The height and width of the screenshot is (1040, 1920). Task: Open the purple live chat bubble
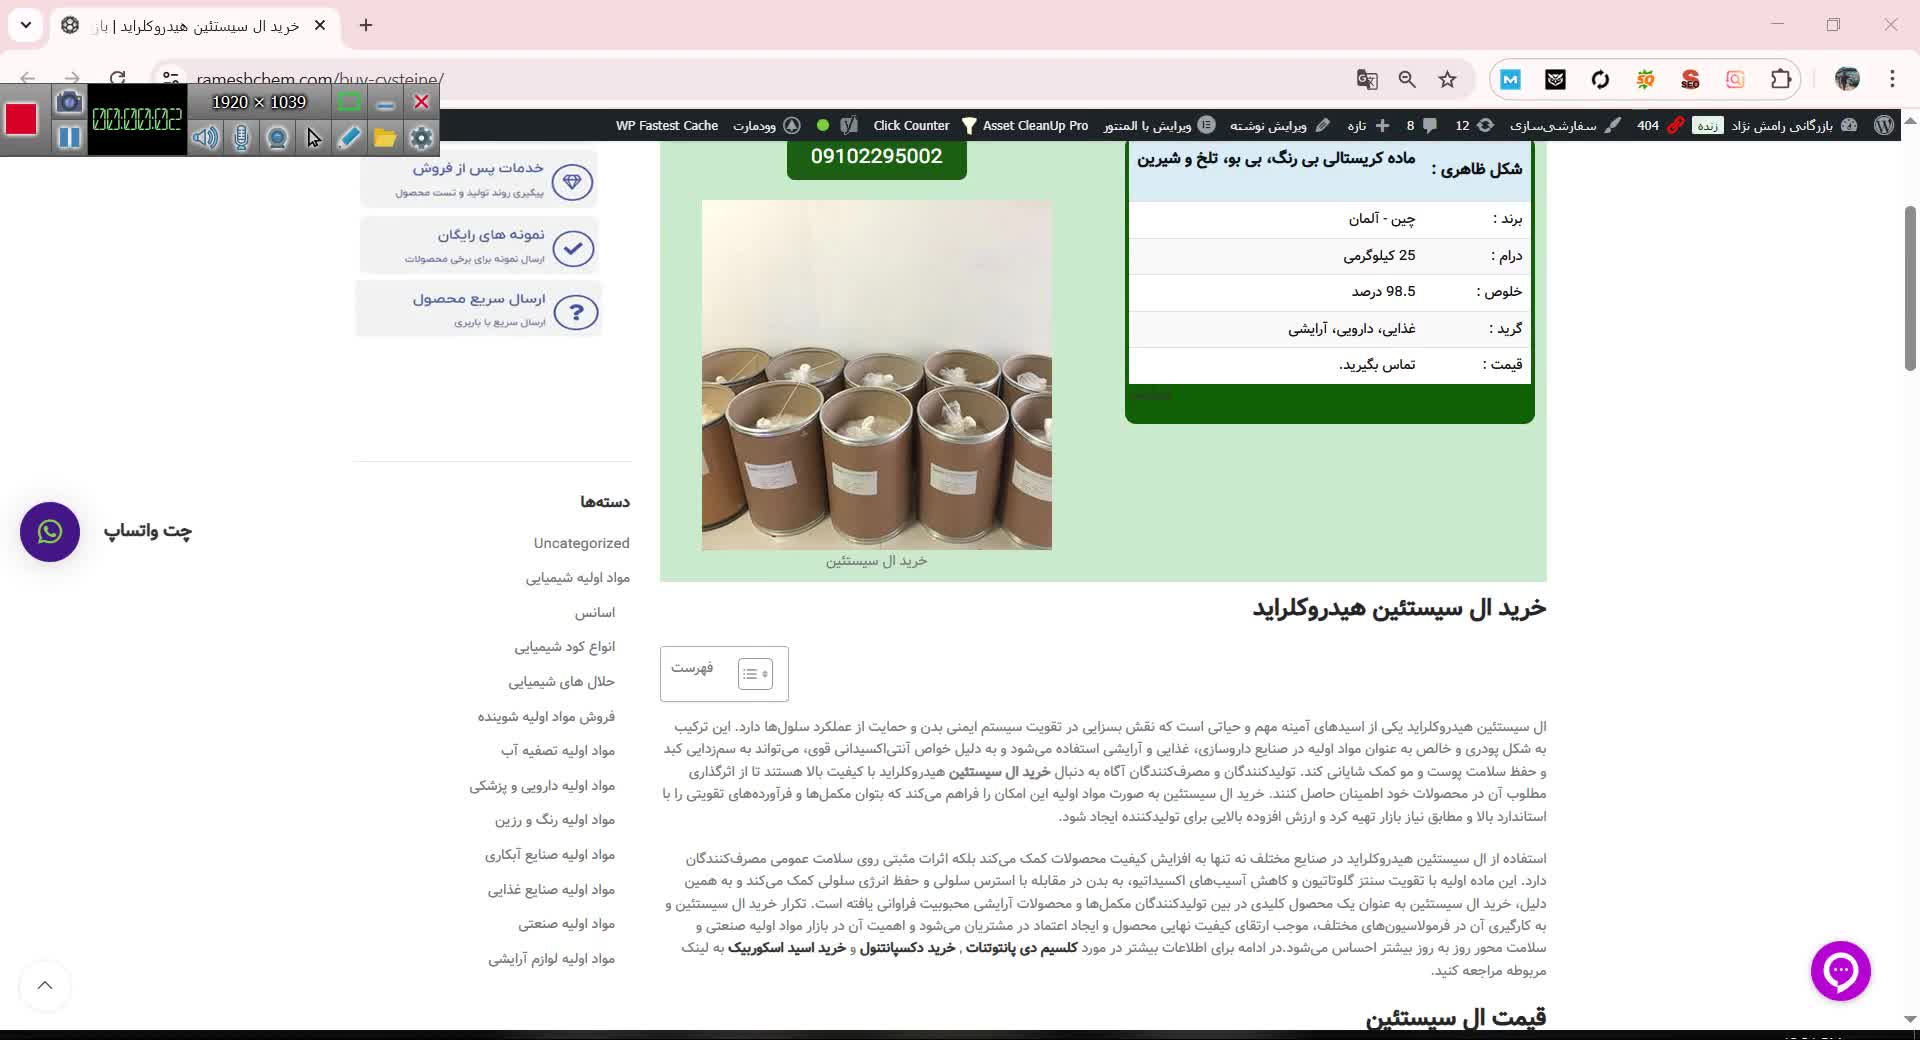(x=1840, y=971)
